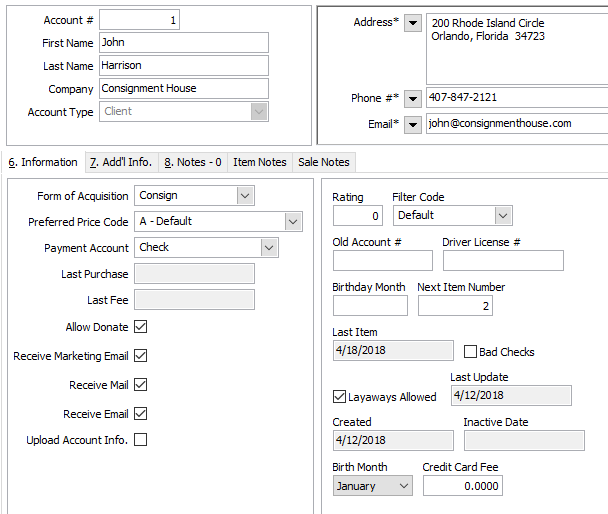This screenshot has height=514, width=608.
Task: Click the Birthday Month field
Action: click(x=370, y=305)
